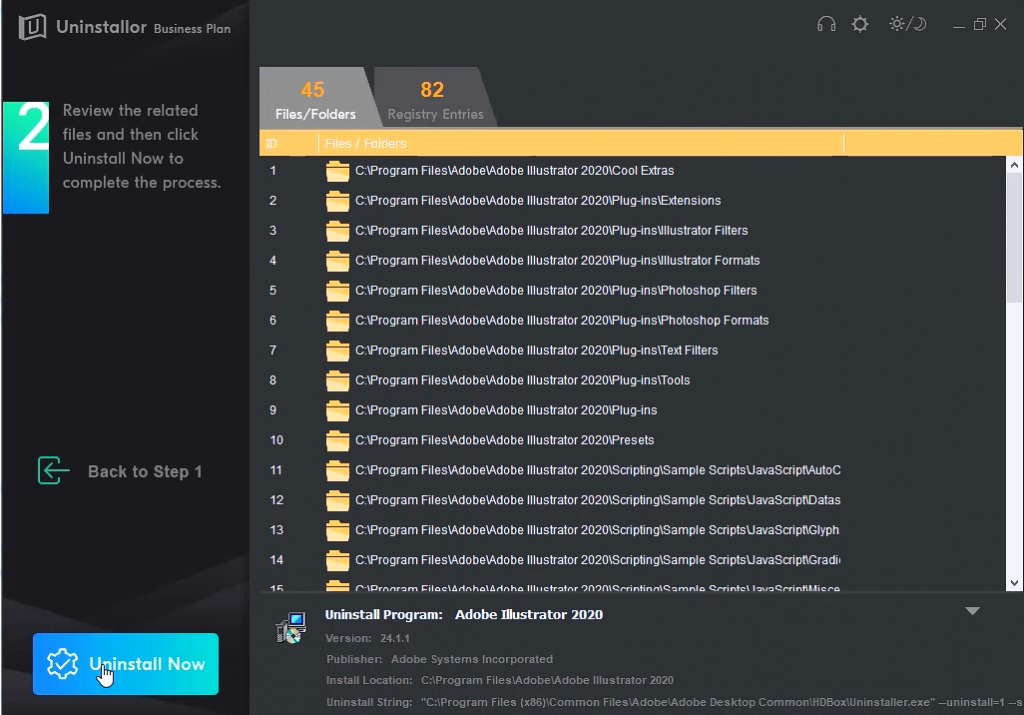The width and height of the screenshot is (1024, 715).
Task: Click folder icon for Plug-ins\Extensions row
Action: pos(338,201)
